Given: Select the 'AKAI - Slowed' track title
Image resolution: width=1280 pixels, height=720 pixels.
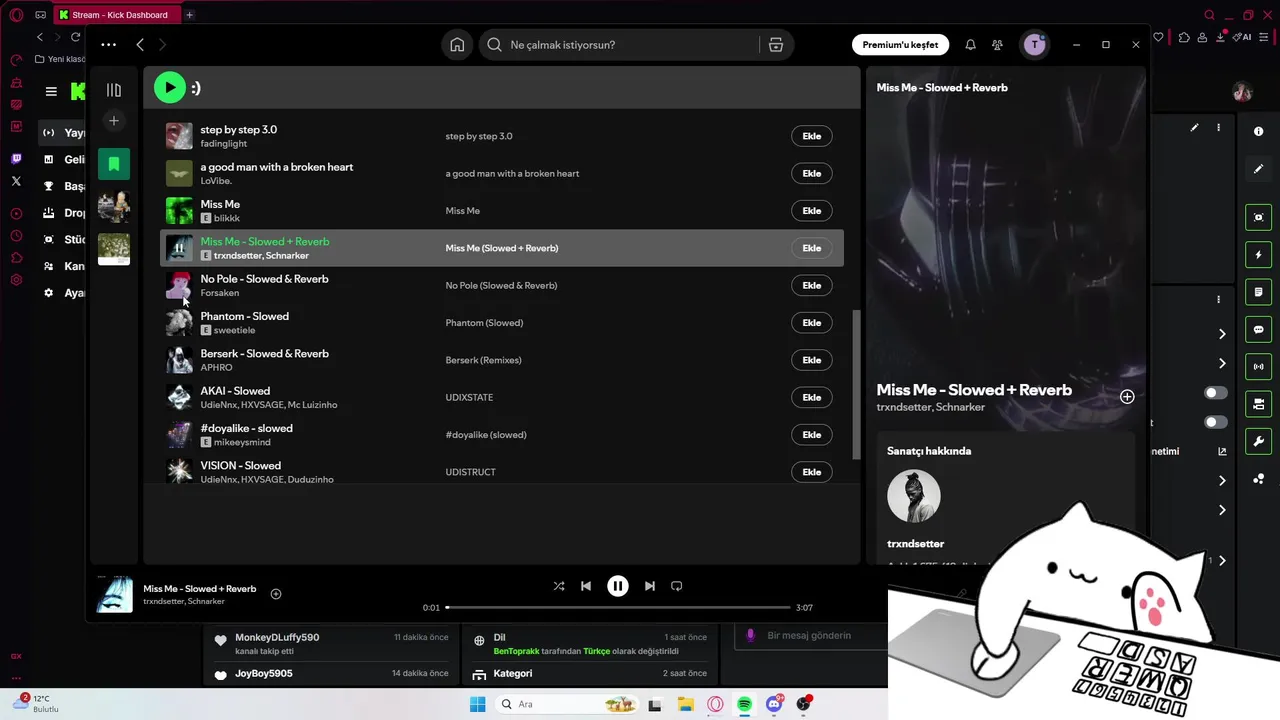Looking at the screenshot, I should click(x=235, y=391).
